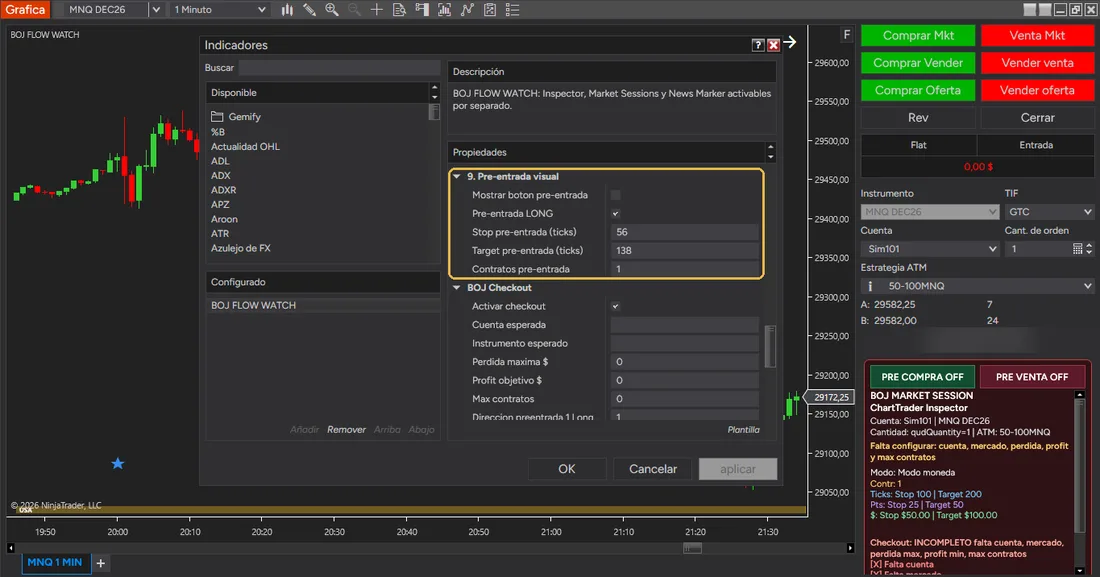Click the F button on the chart
The height and width of the screenshot is (577, 1100).
(847, 34)
